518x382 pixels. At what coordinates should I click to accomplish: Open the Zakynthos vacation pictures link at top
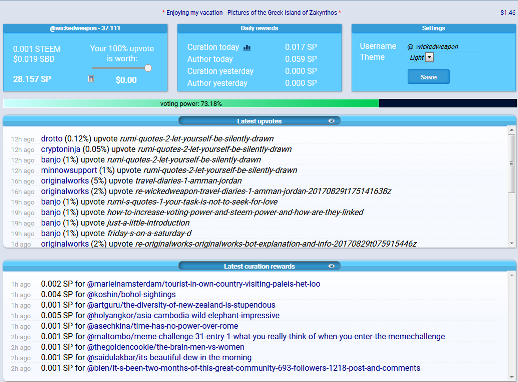252,13
